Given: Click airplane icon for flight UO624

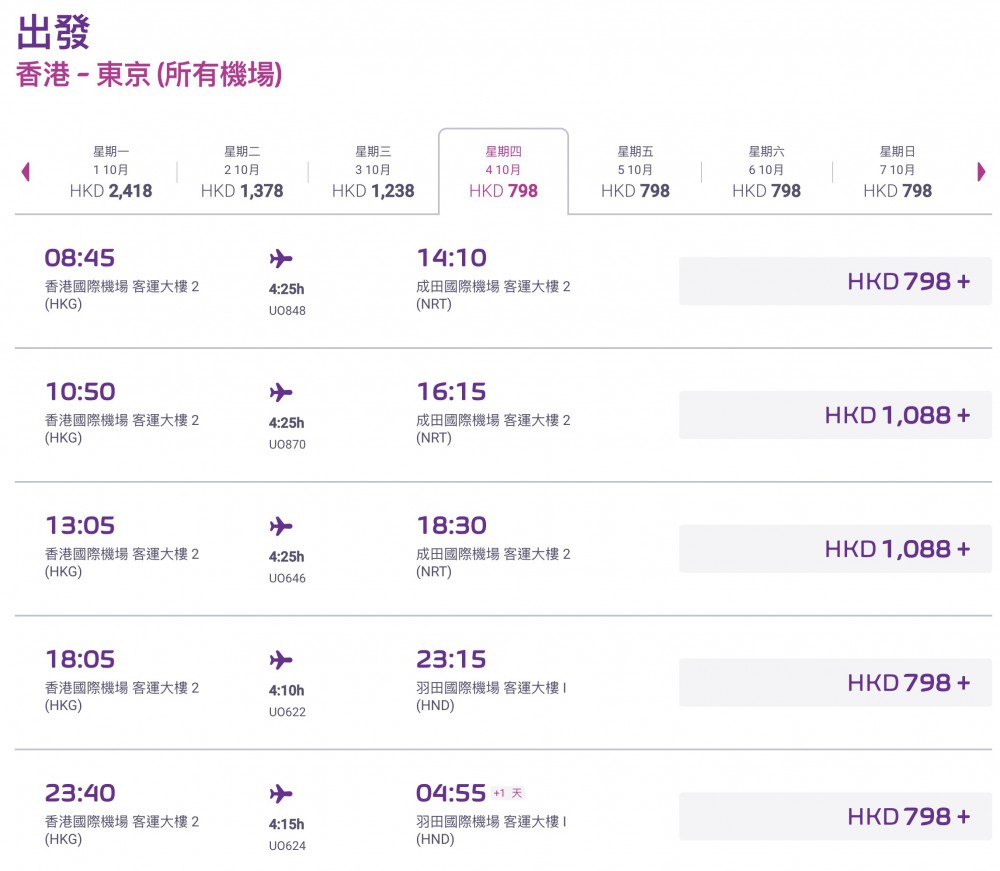Looking at the screenshot, I should coord(281,794).
